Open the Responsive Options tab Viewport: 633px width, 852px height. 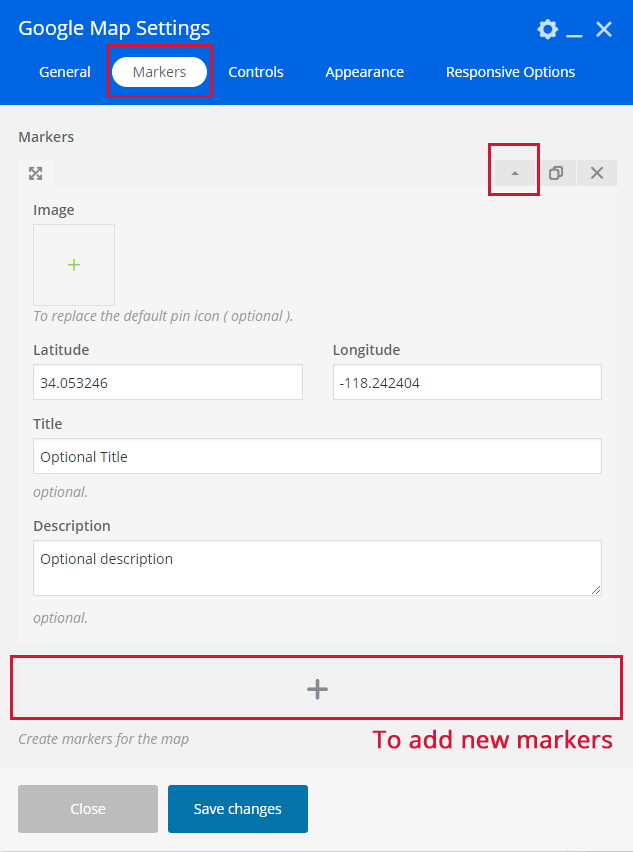pos(510,72)
